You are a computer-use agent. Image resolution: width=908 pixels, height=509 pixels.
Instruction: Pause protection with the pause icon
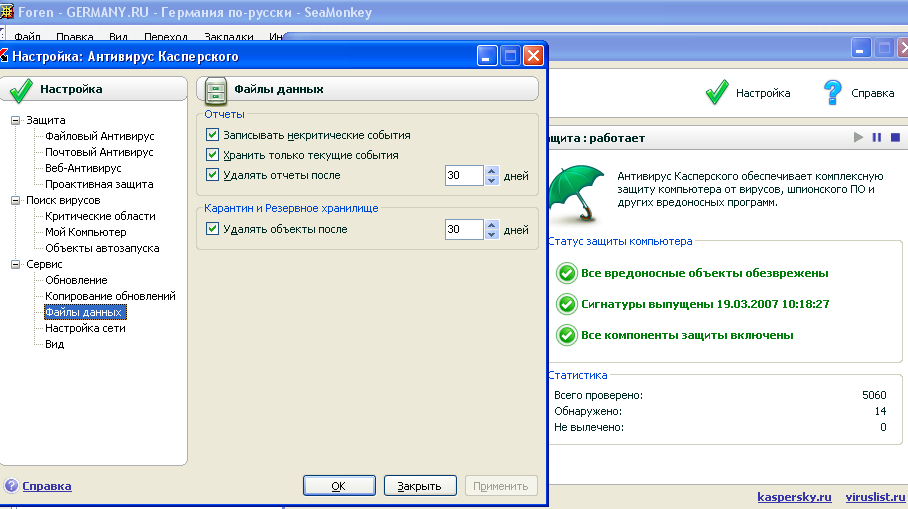[877, 137]
